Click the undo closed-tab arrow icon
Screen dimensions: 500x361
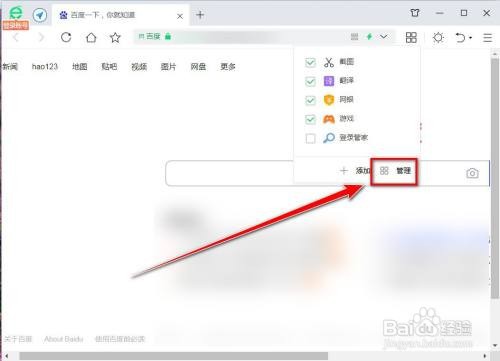pos(460,37)
